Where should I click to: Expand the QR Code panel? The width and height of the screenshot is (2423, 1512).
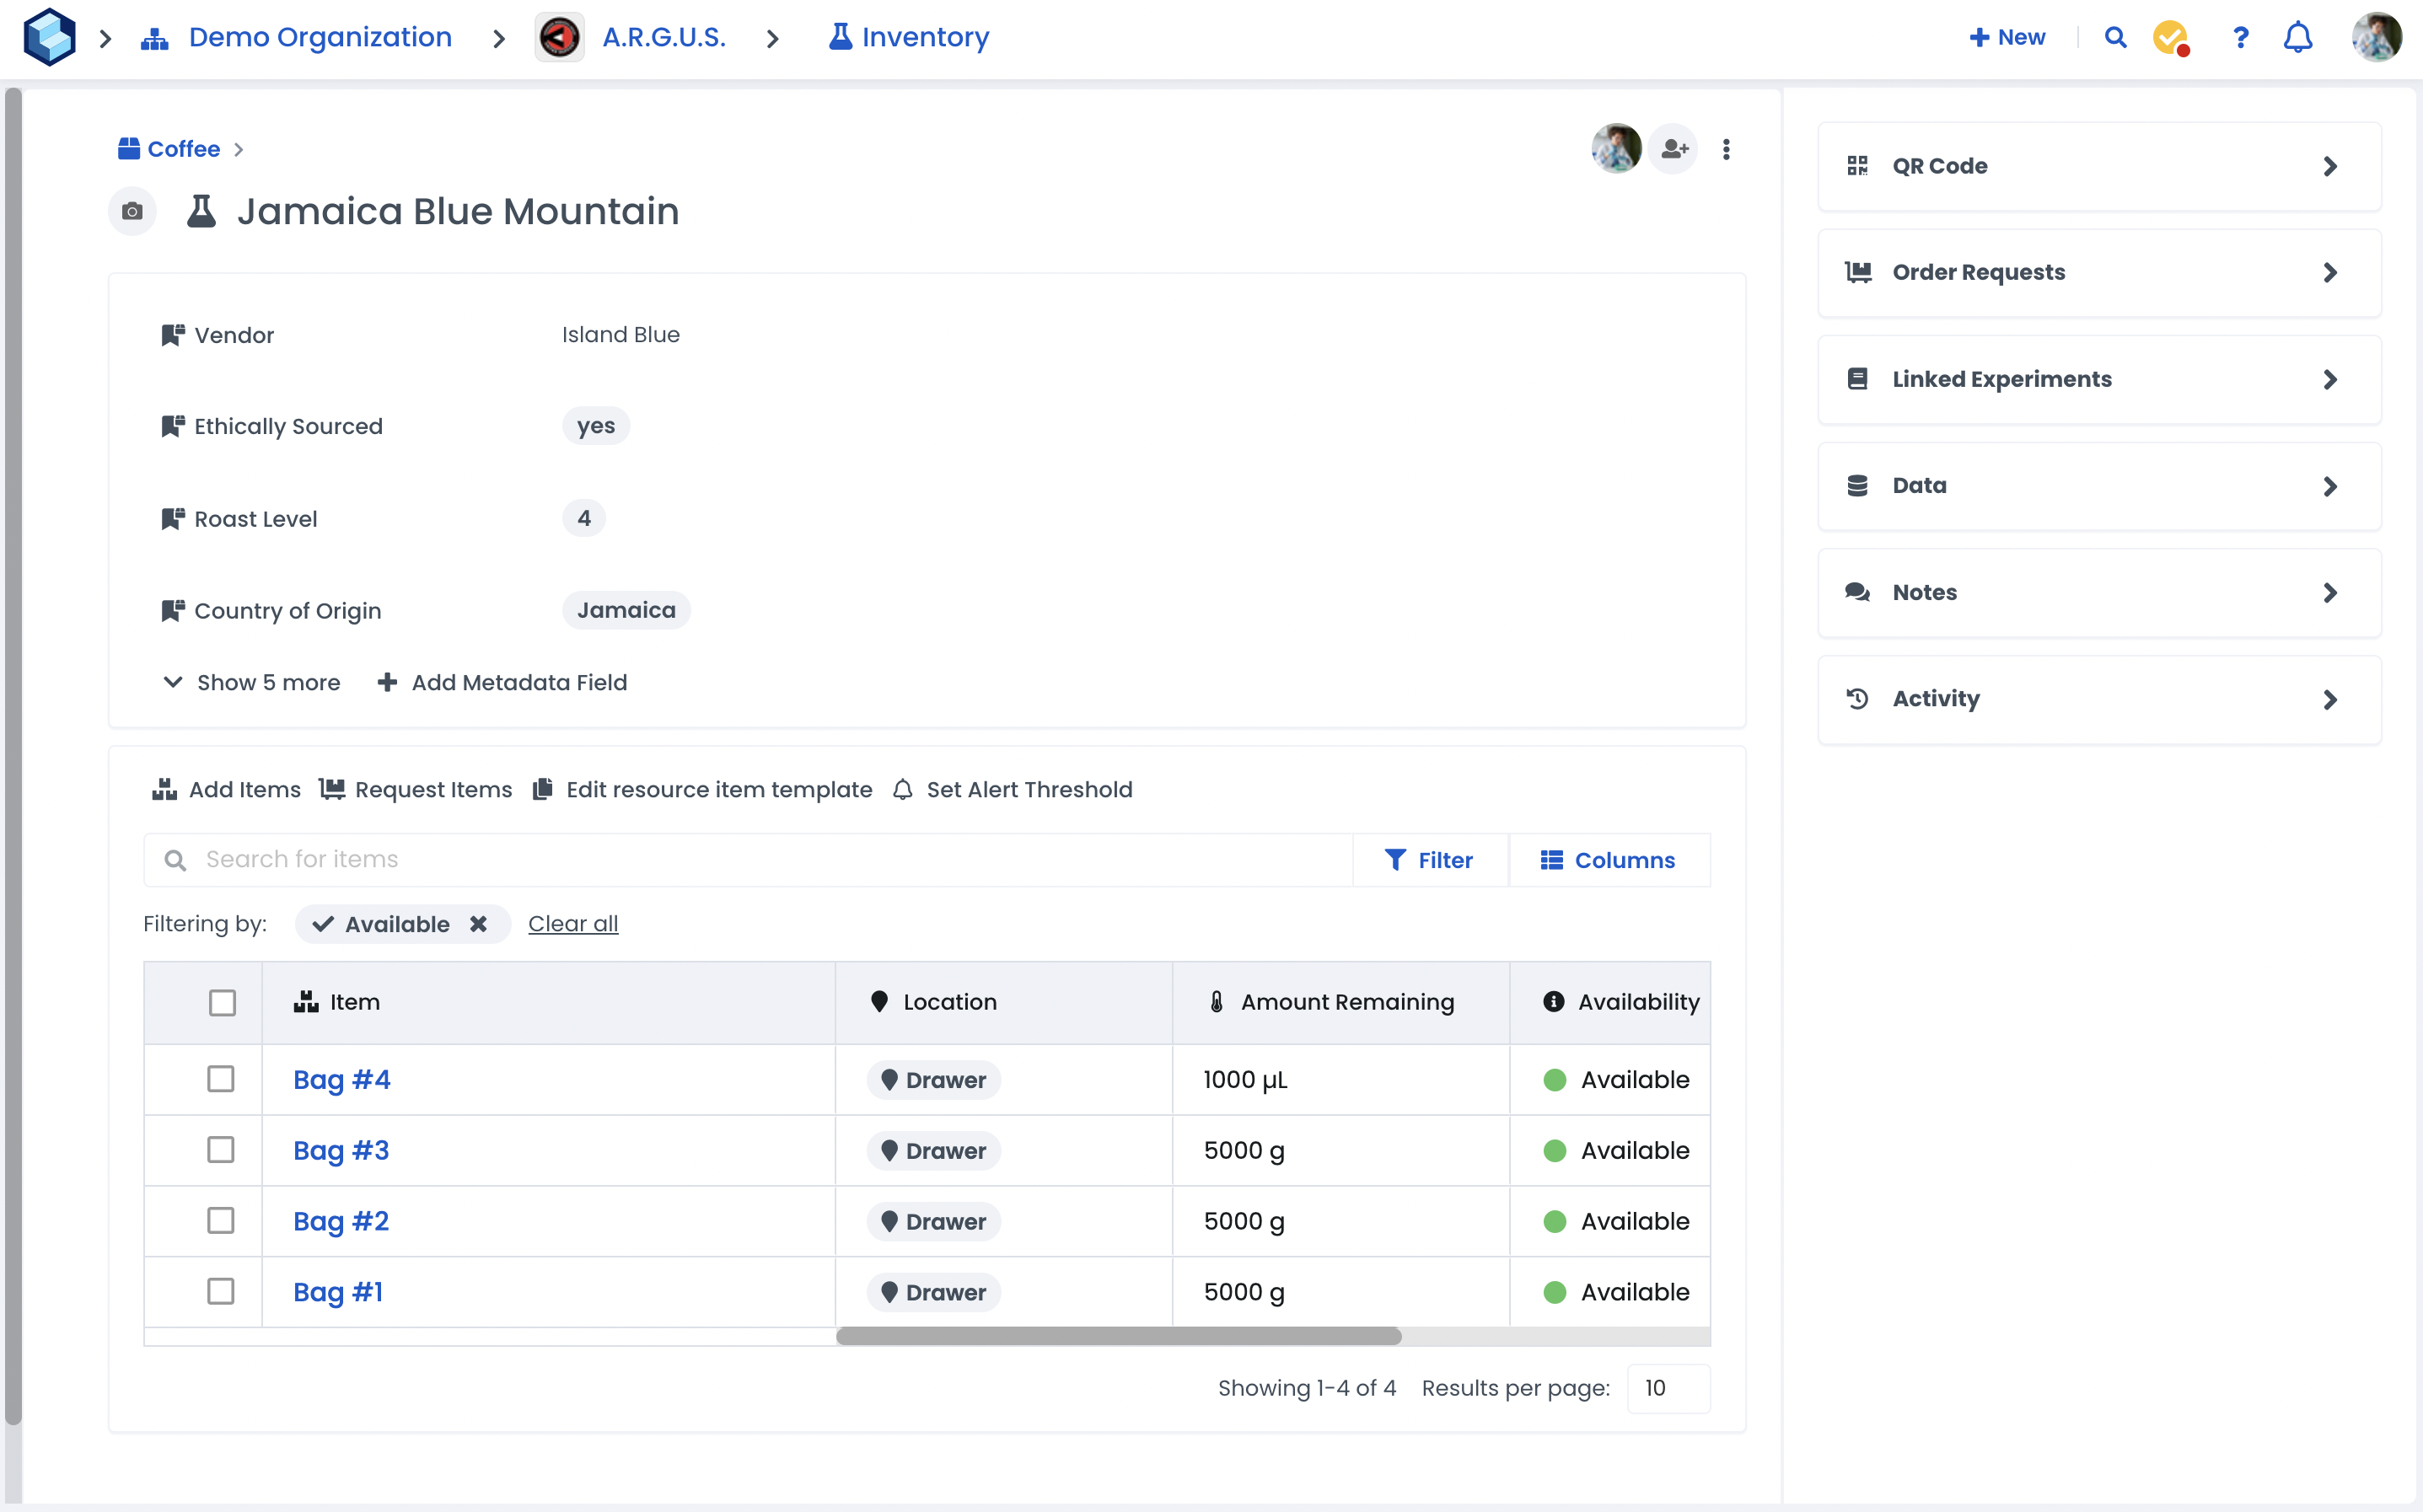click(x=2098, y=166)
